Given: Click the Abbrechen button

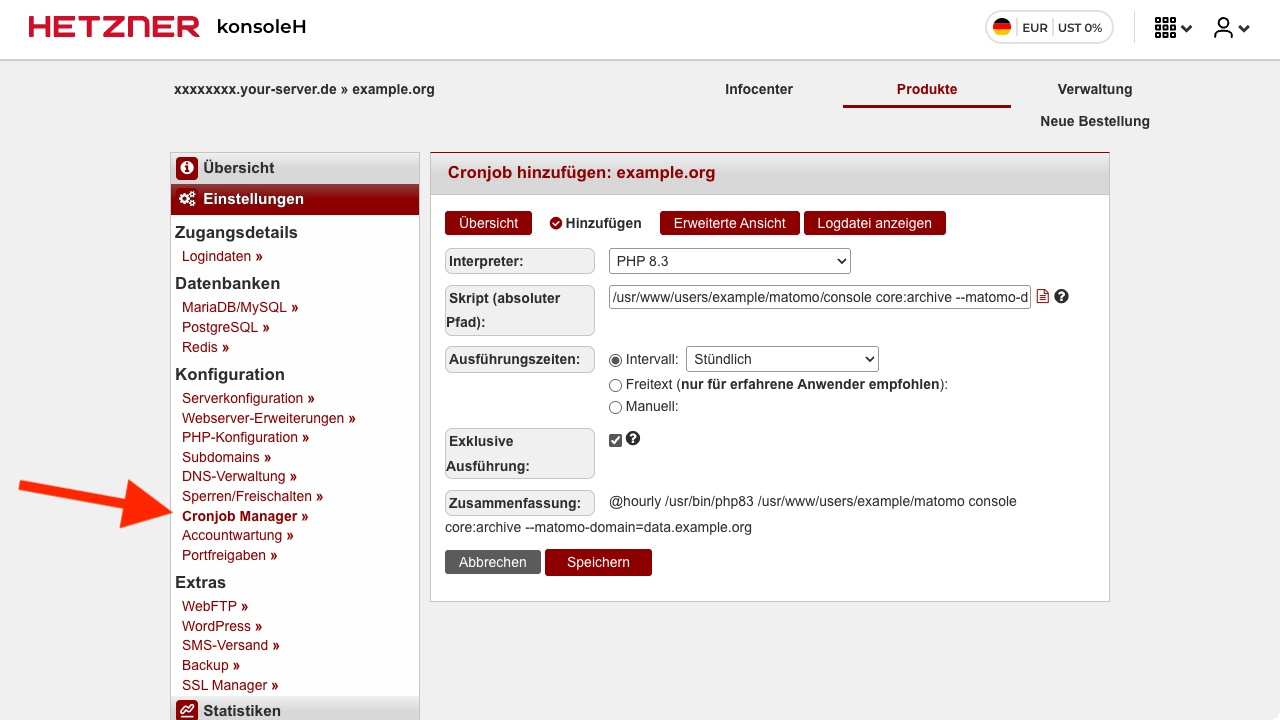Looking at the screenshot, I should coord(493,562).
